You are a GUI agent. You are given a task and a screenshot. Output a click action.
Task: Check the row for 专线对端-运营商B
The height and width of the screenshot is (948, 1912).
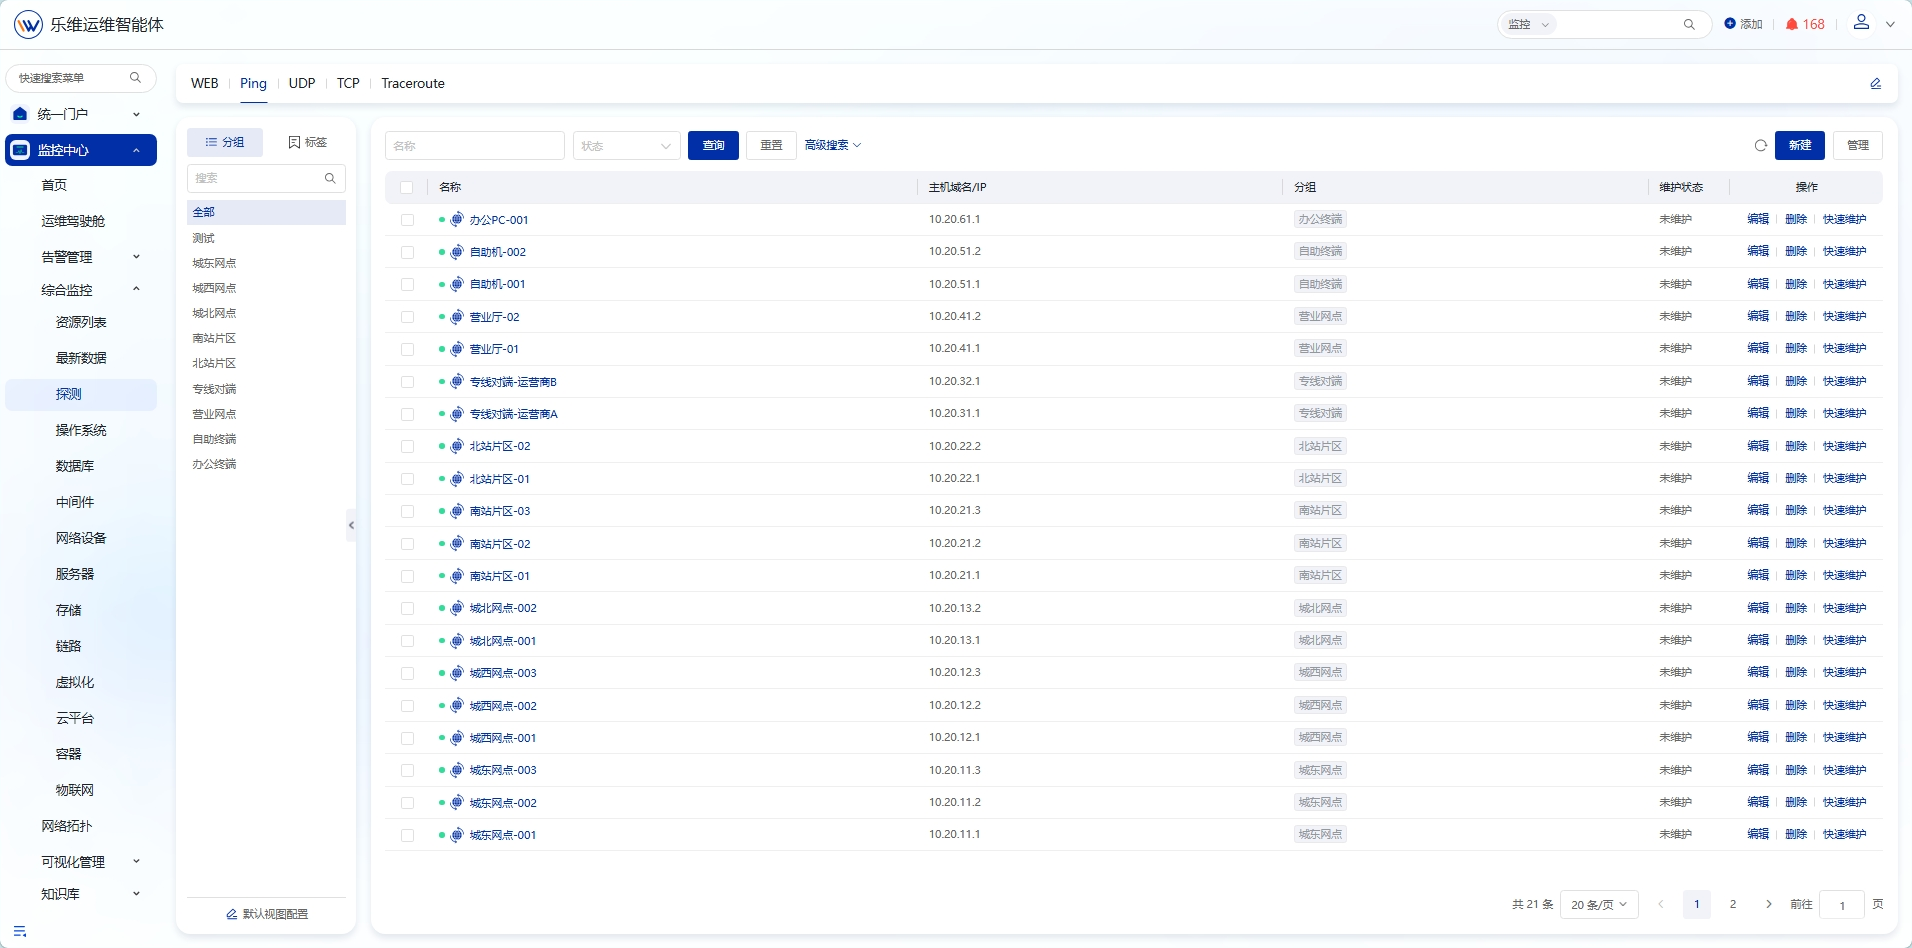pyautogui.click(x=407, y=382)
